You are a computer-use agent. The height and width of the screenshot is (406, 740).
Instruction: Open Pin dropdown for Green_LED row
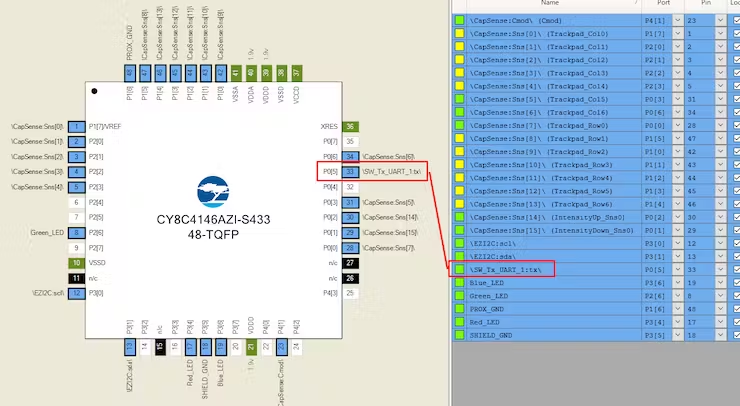click(x=720, y=296)
